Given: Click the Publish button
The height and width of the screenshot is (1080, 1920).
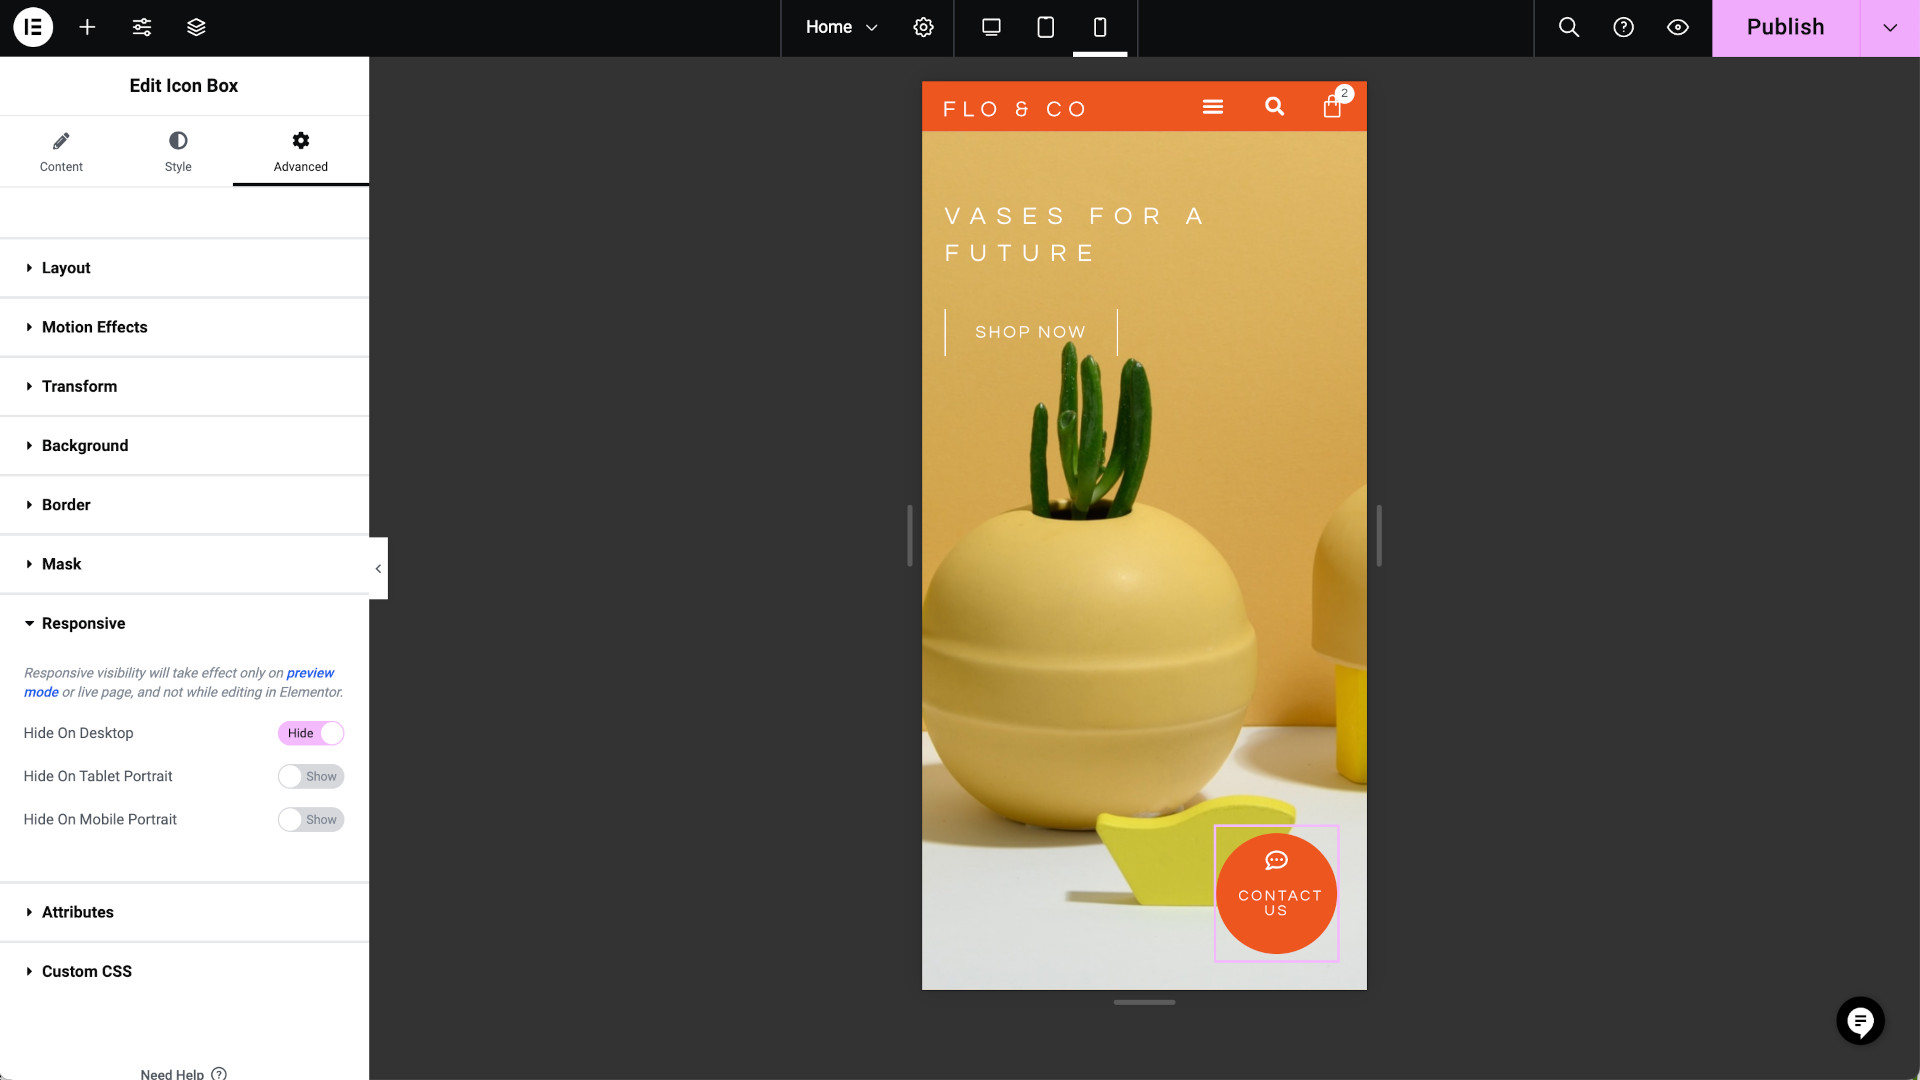Looking at the screenshot, I should (x=1785, y=27).
